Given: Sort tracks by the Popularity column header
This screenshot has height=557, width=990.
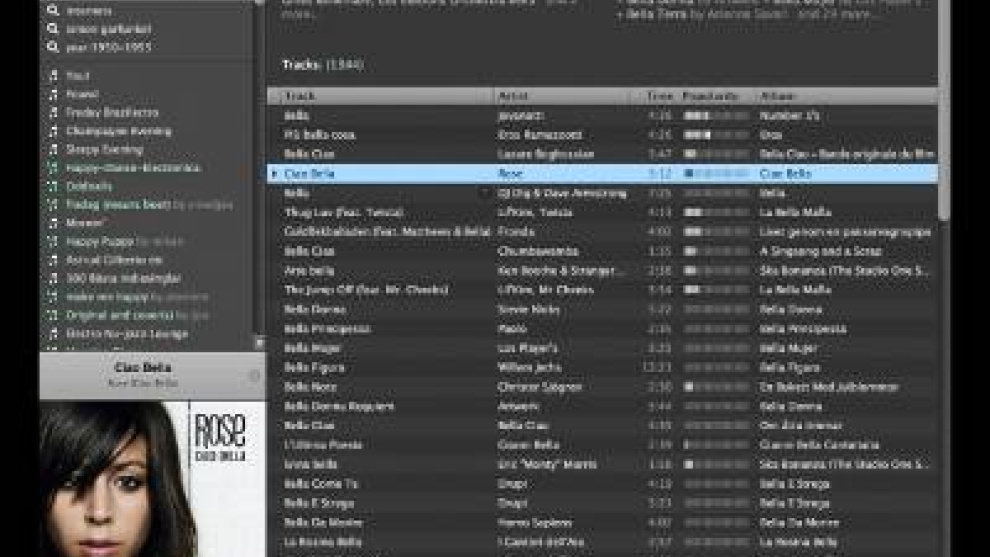Looking at the screenshot, I should pyautogui.click(x=710, y=96).
